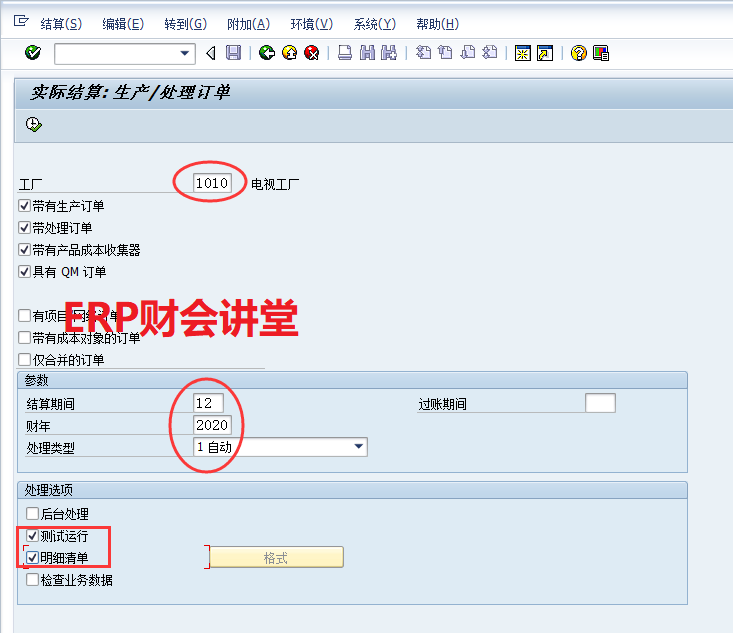The height and width of the screenshot is (633, 733).
Task: Open the 编辑(E) menu
Action: [123, 24]
